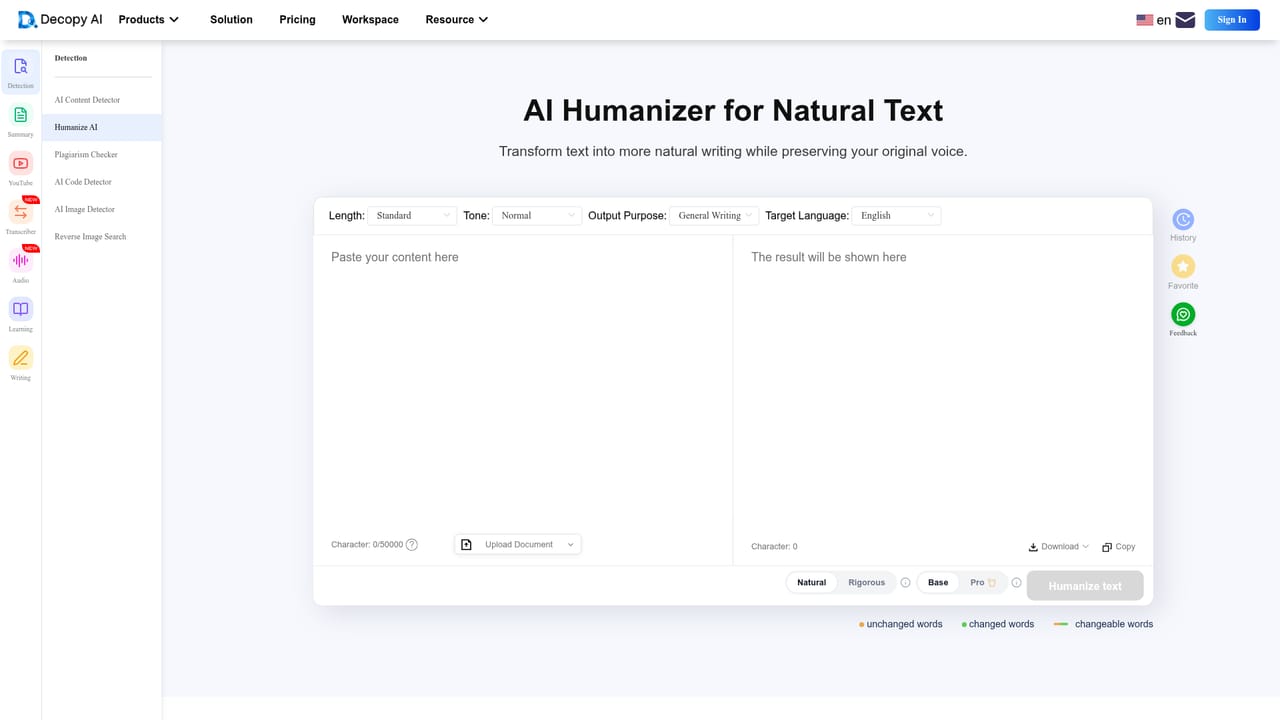
Task: Click the info icon beside Rigorous
Action: [x=905, y=582]
